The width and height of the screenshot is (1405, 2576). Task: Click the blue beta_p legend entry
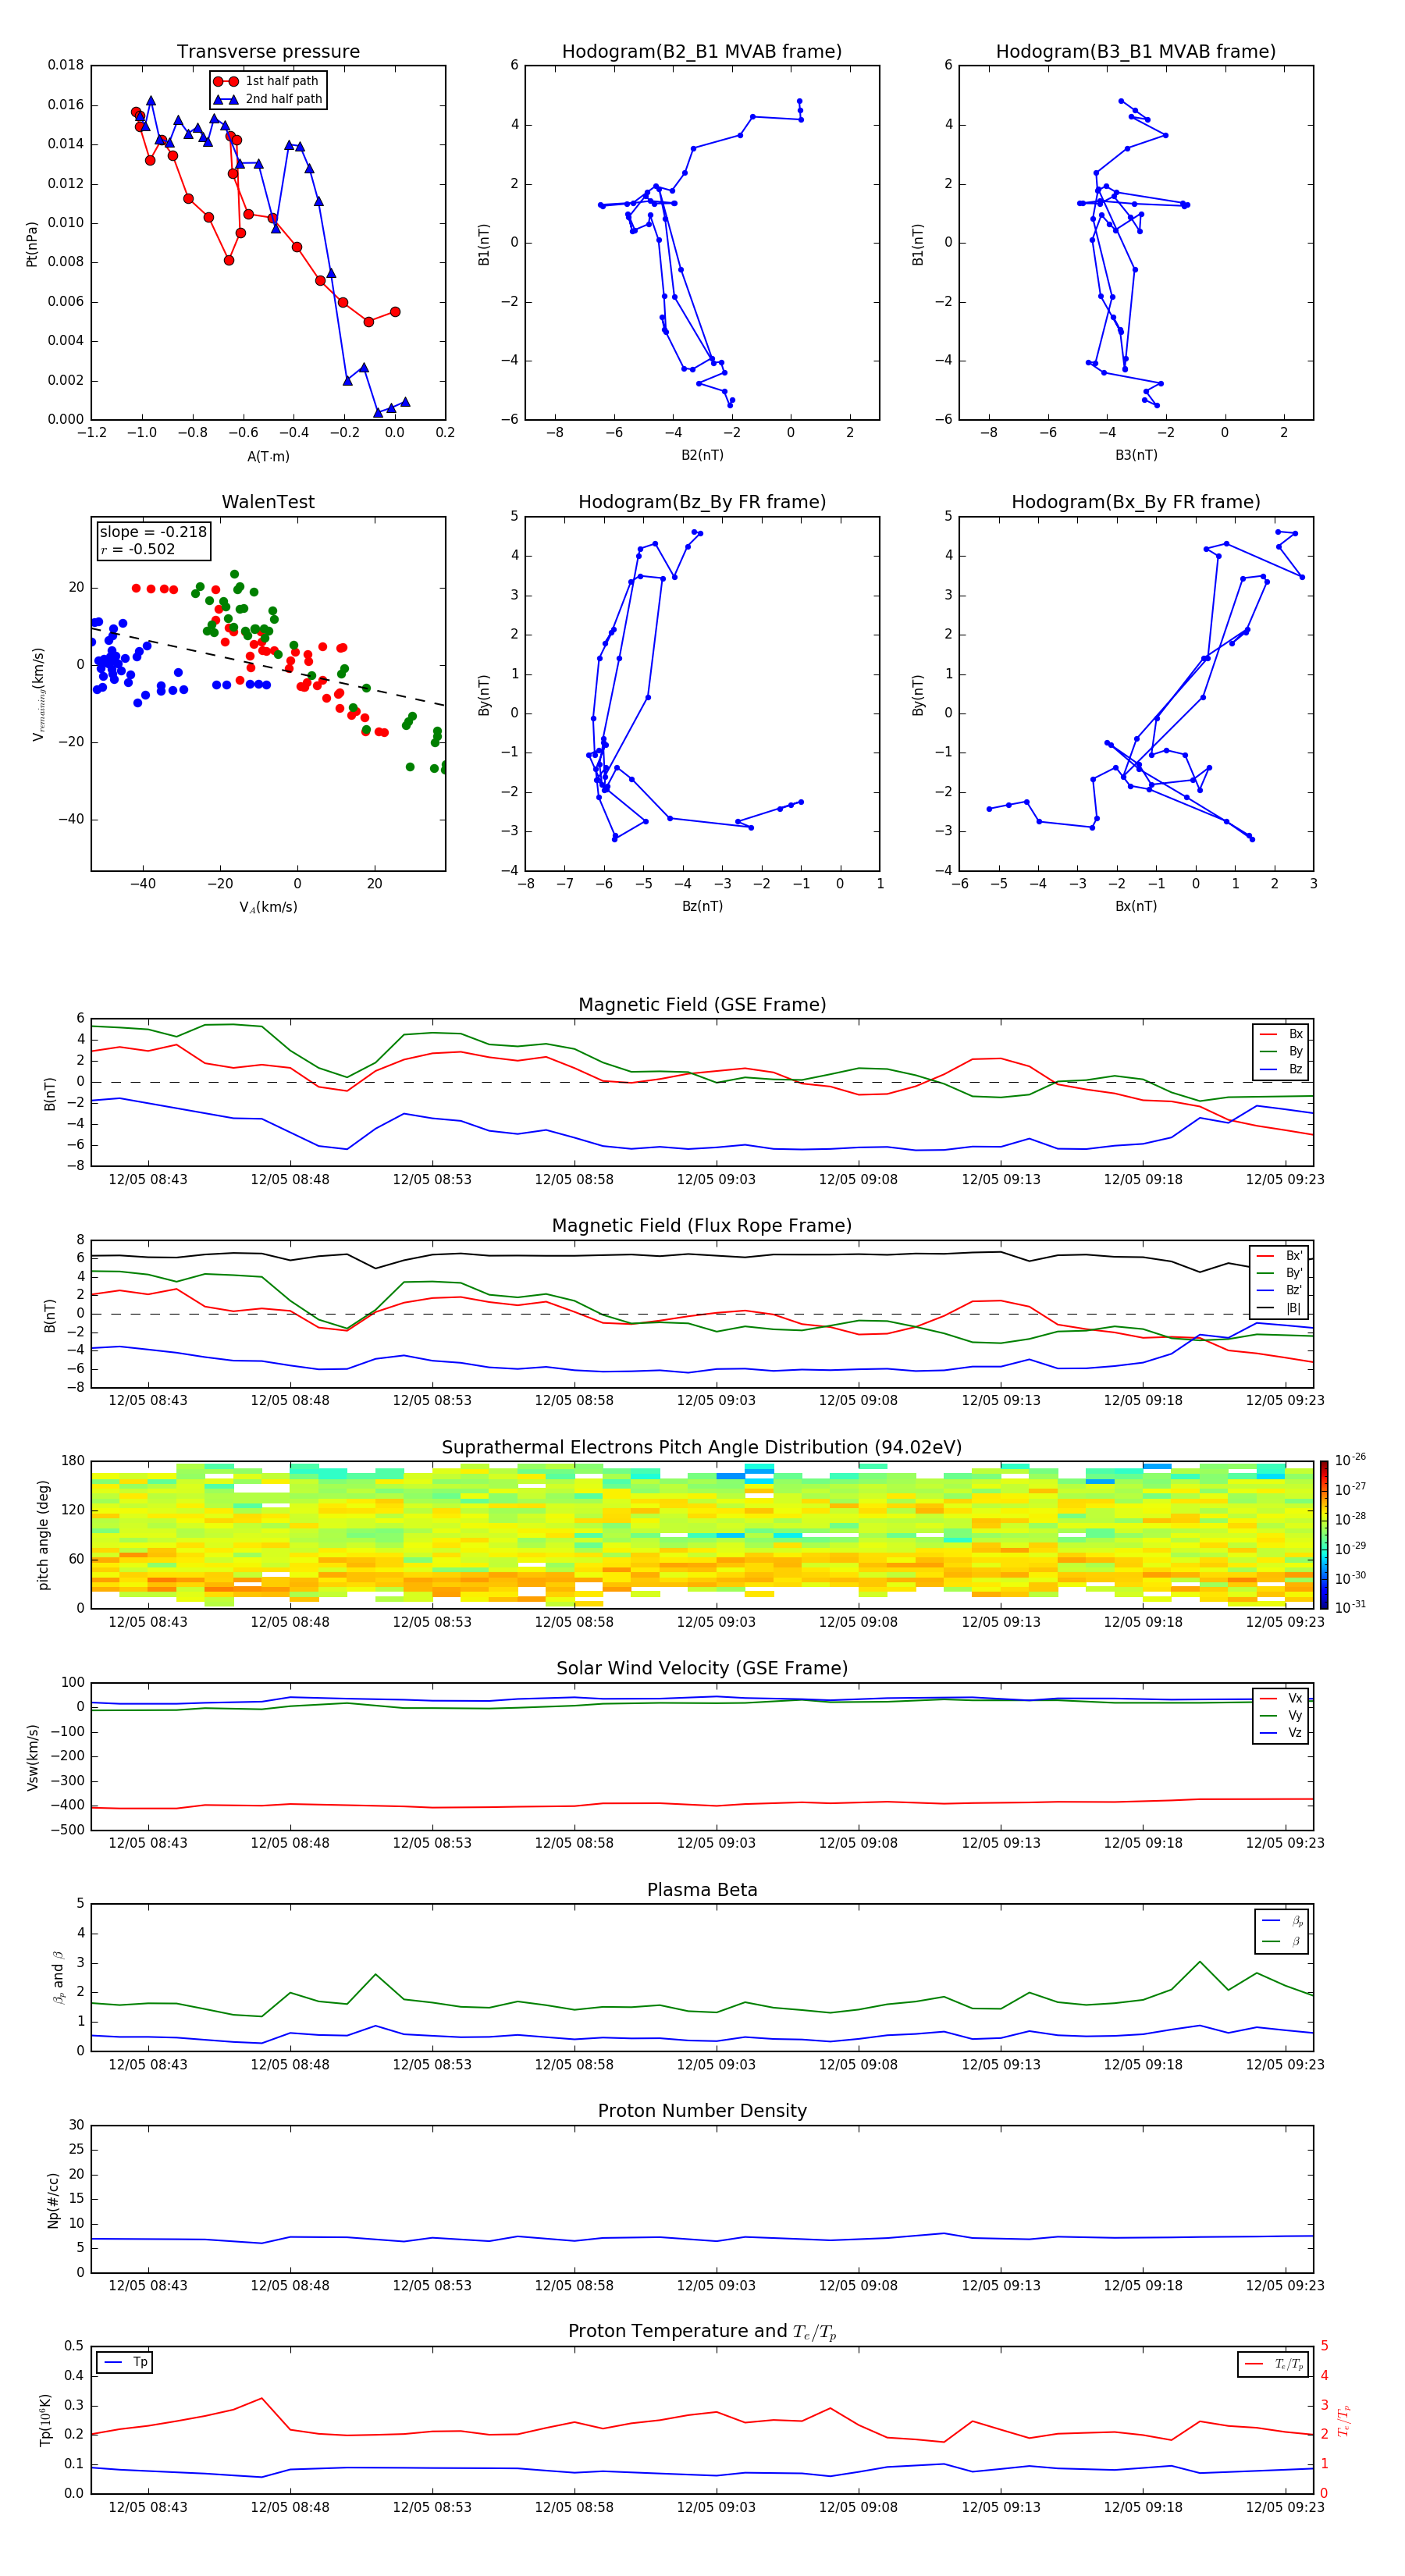point(1283,1921)
